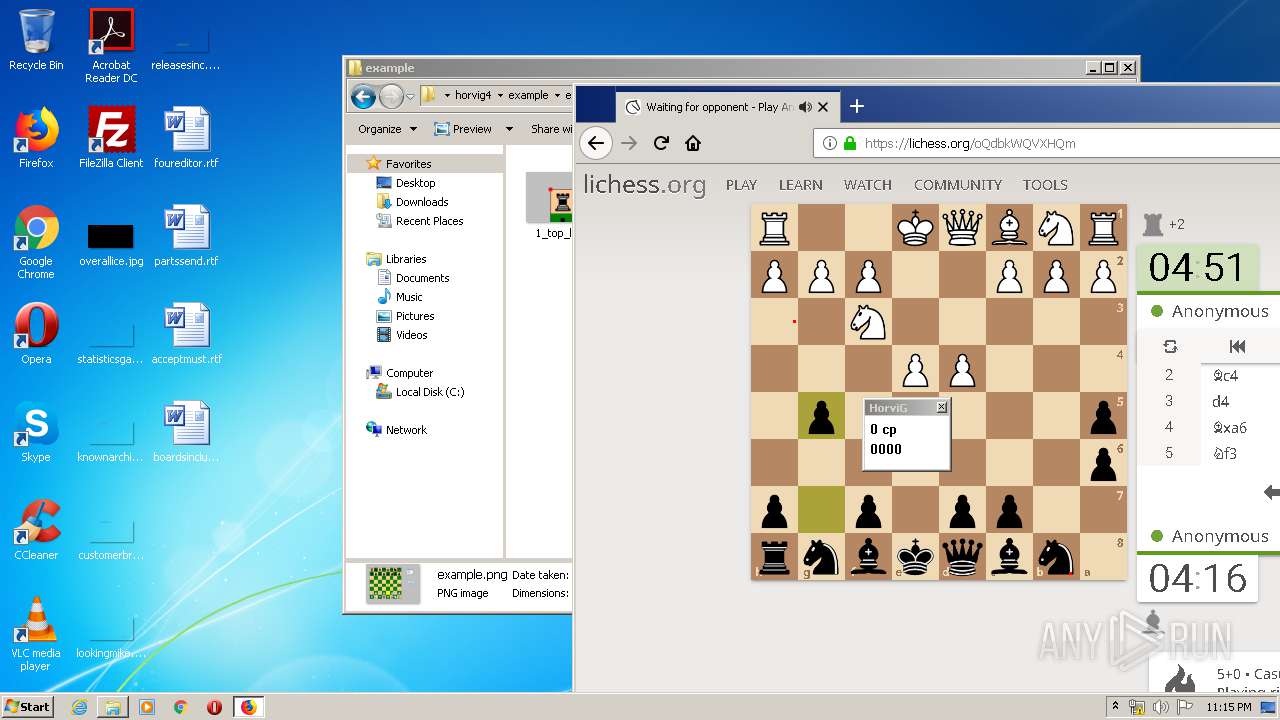Select the white knight on the third rank
Screen dimensions: 1280x720
868,322
